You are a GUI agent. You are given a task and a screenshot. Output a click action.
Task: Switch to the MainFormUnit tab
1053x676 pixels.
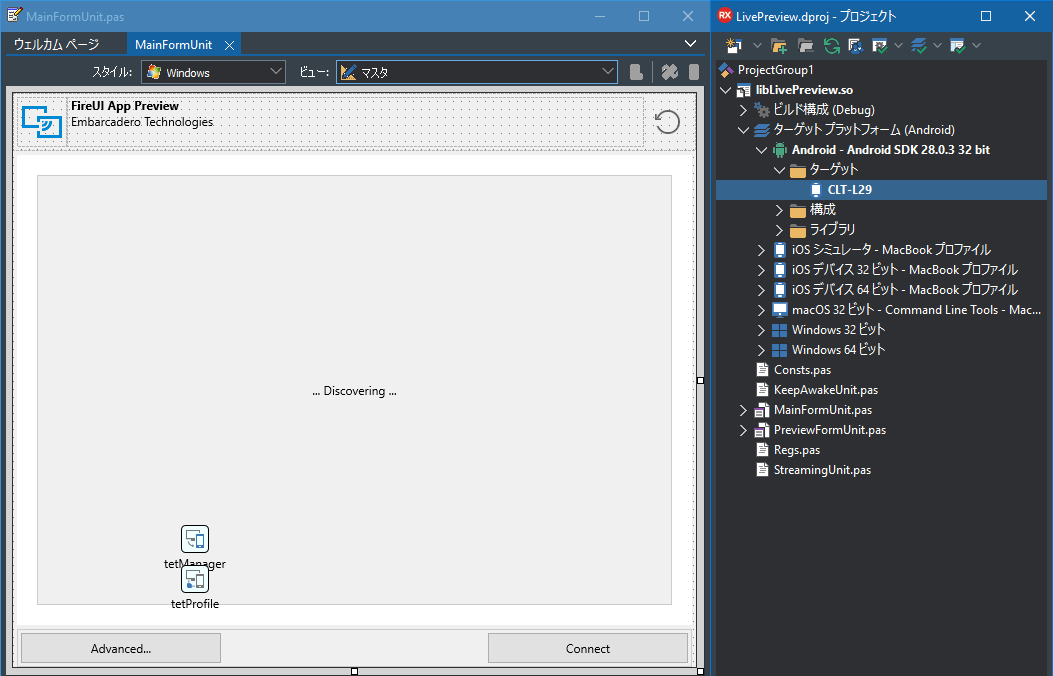point(173,45)
